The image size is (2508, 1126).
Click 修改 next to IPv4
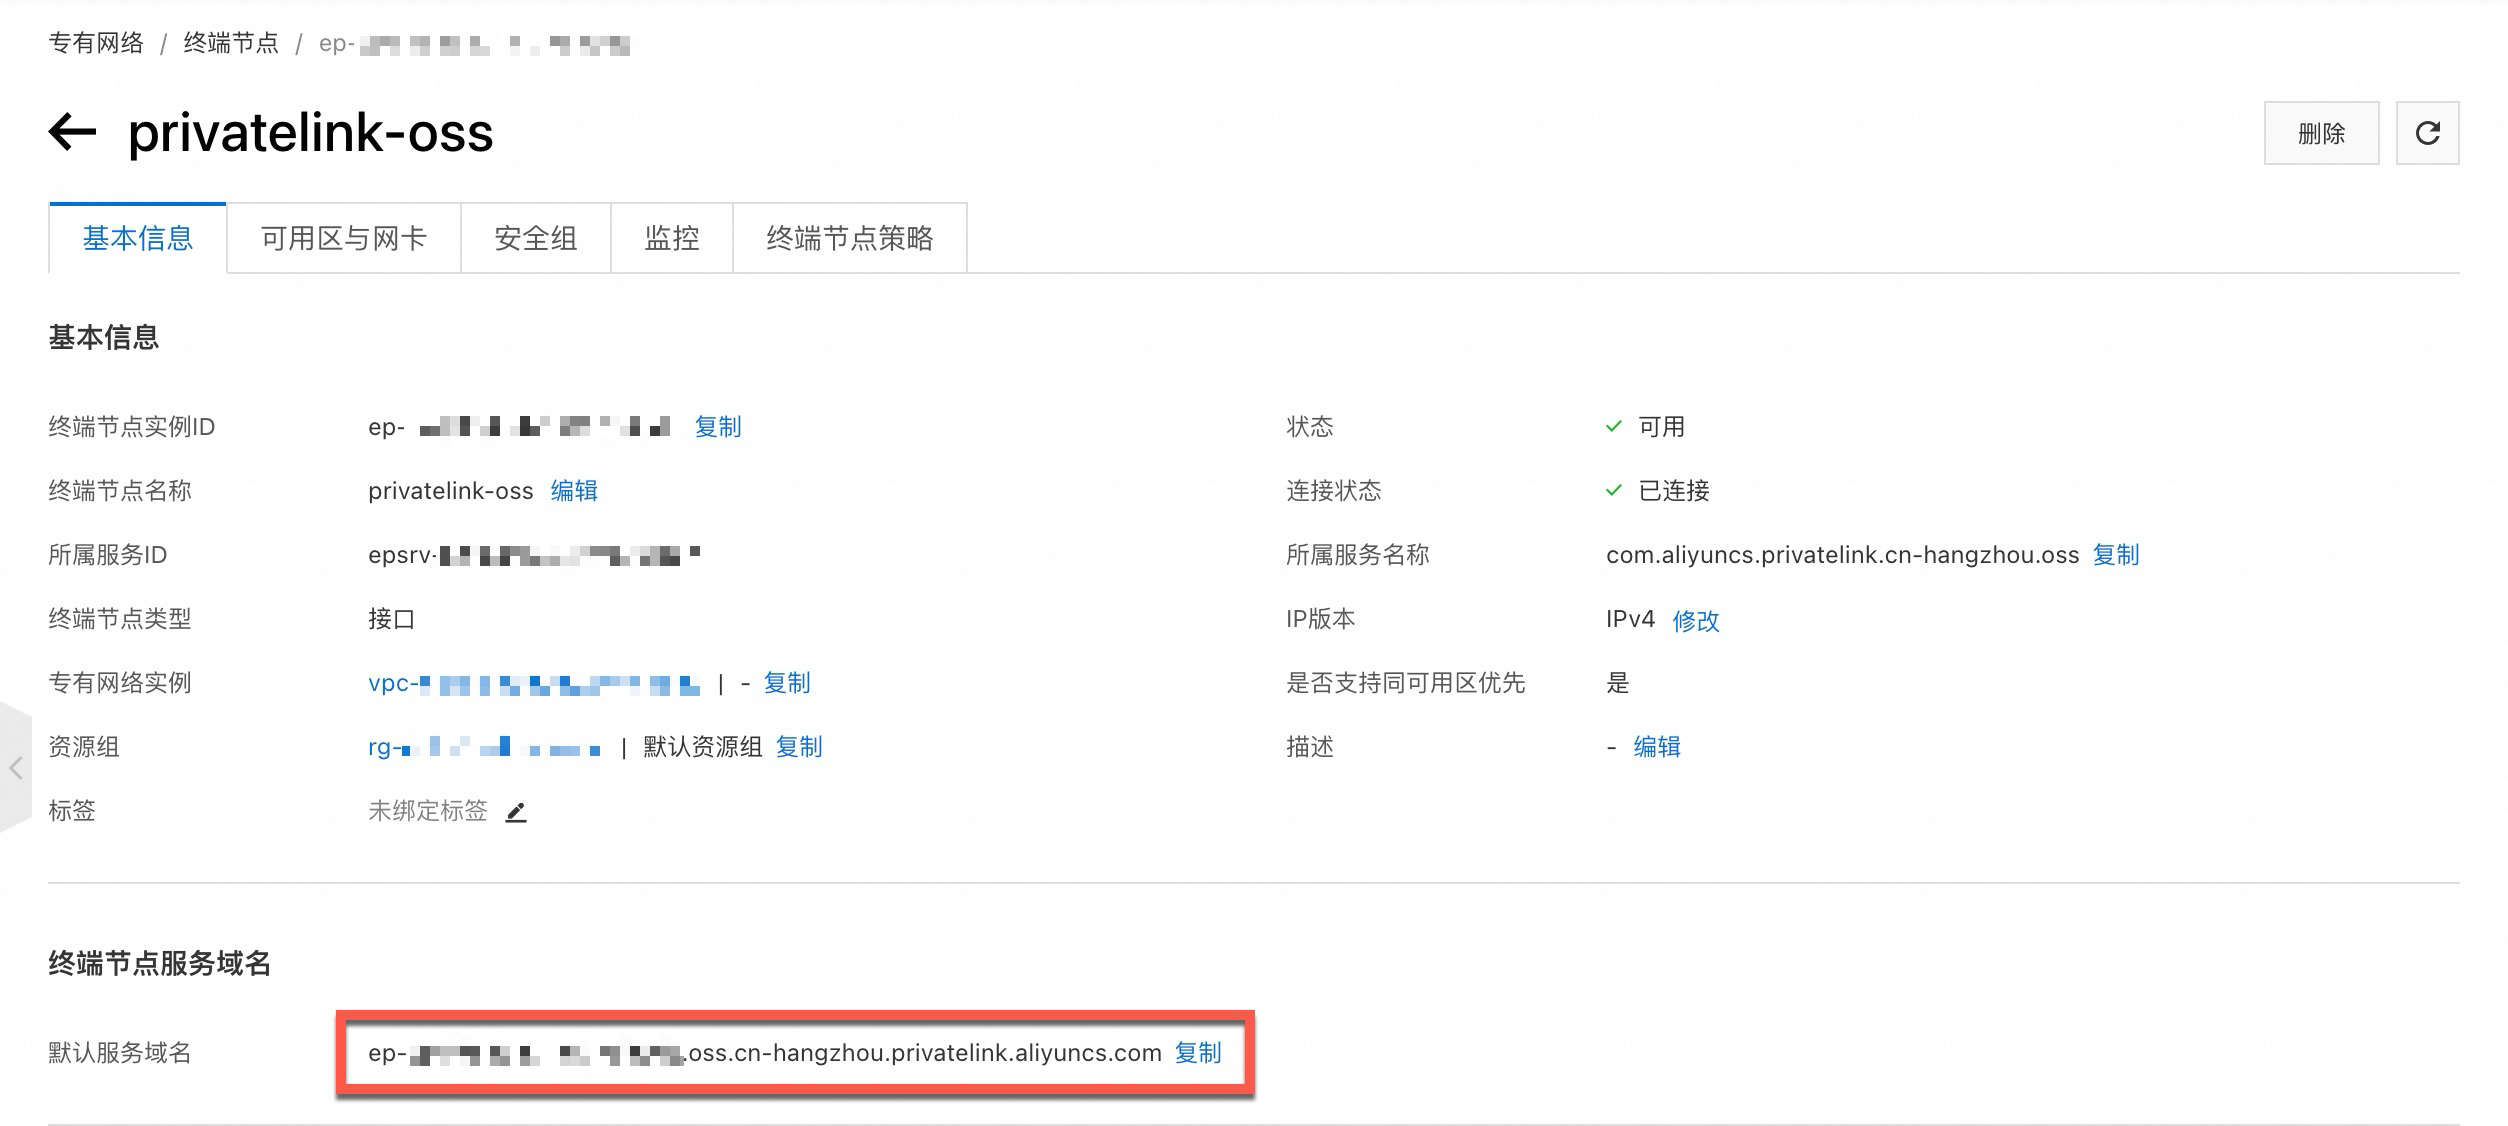pyautogui.click(x=1695, y=621)
